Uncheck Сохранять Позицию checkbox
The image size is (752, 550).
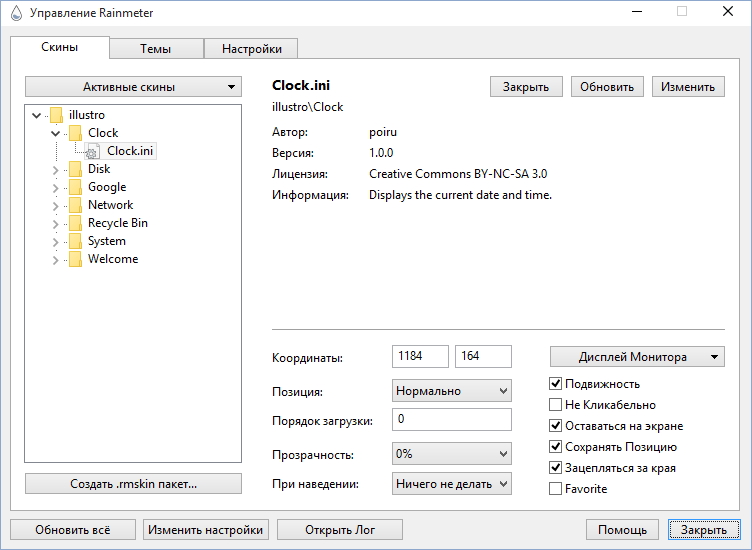point(555,447)
